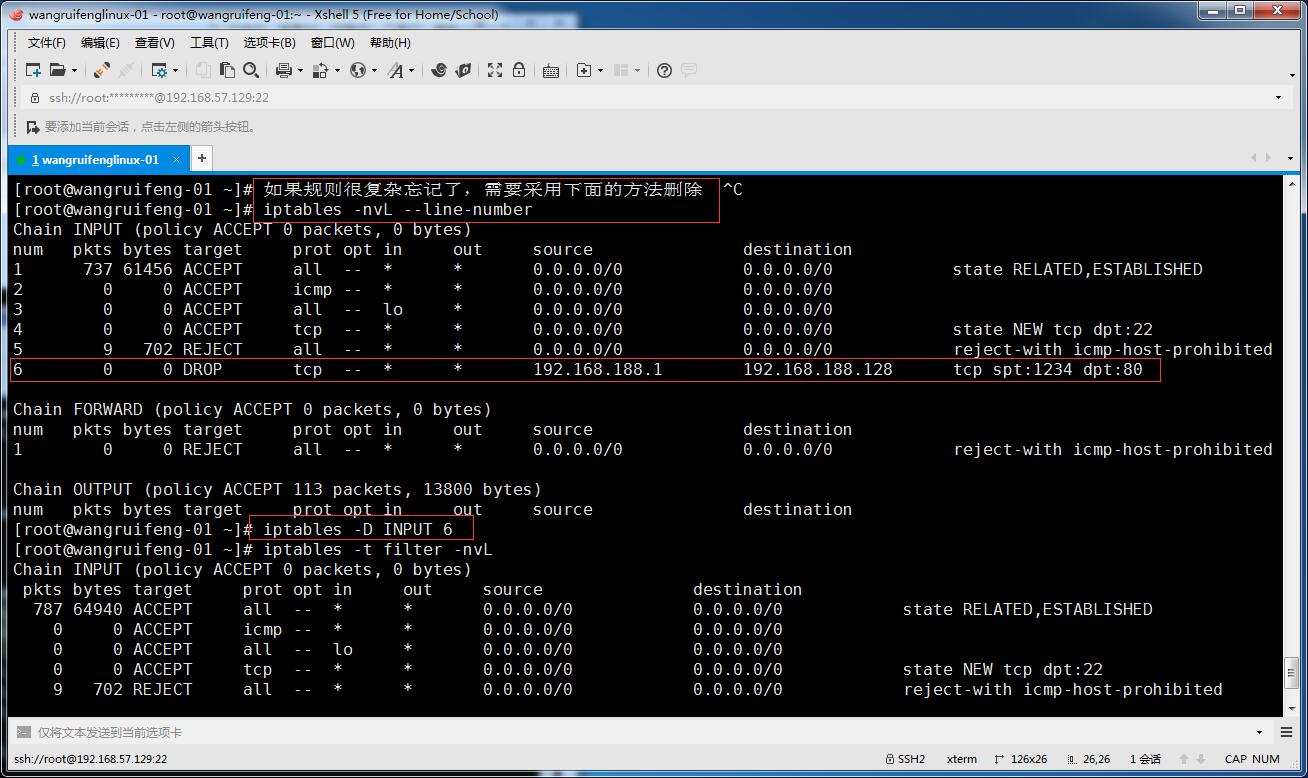Expand the Font dropdown arrow
Screen dimensions: 1308x778
coord(411,70)
